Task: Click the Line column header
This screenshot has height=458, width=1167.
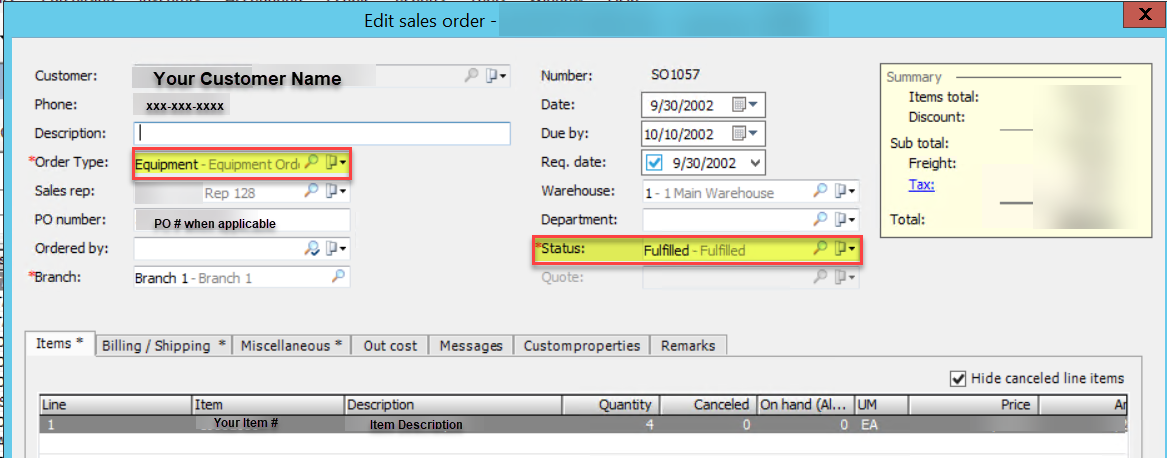Action: tap(115, 404)
